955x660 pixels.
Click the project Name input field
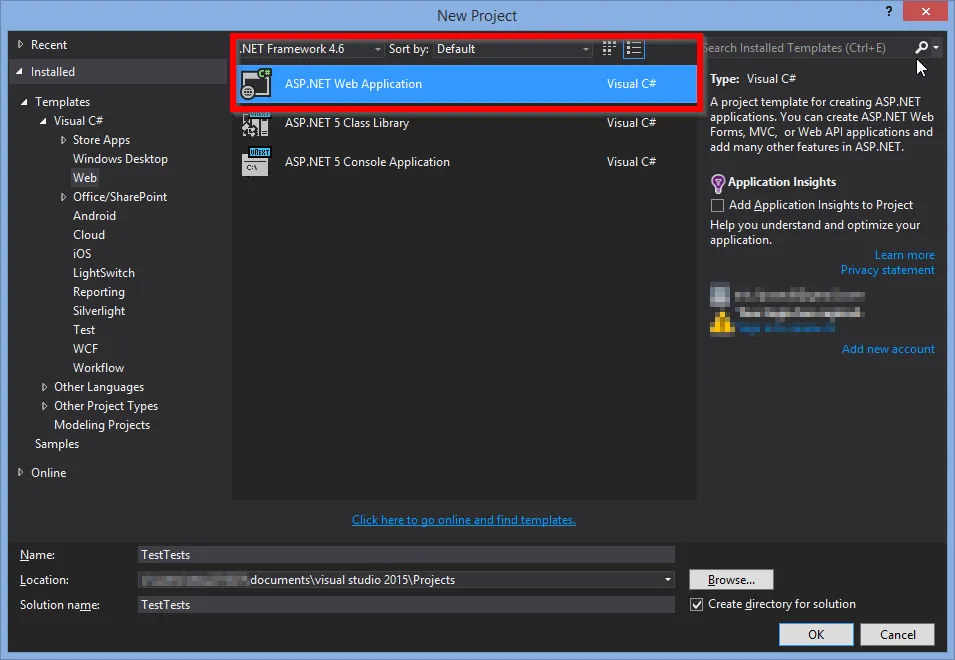[406, 555]
